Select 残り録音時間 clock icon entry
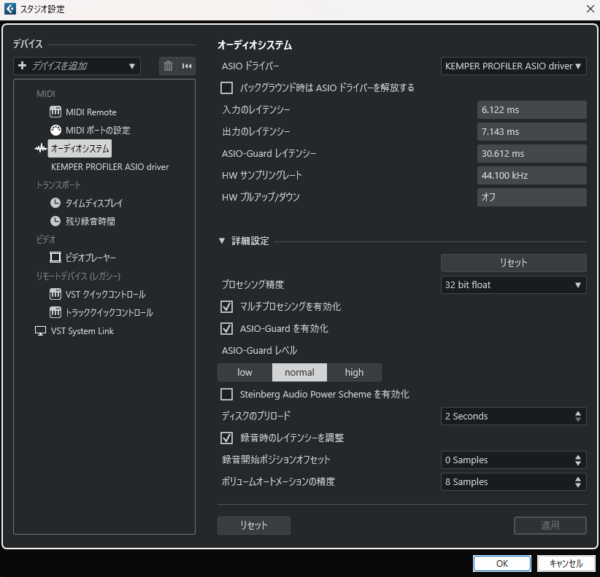This screenshot has height=577, width=600. (55, 221)
